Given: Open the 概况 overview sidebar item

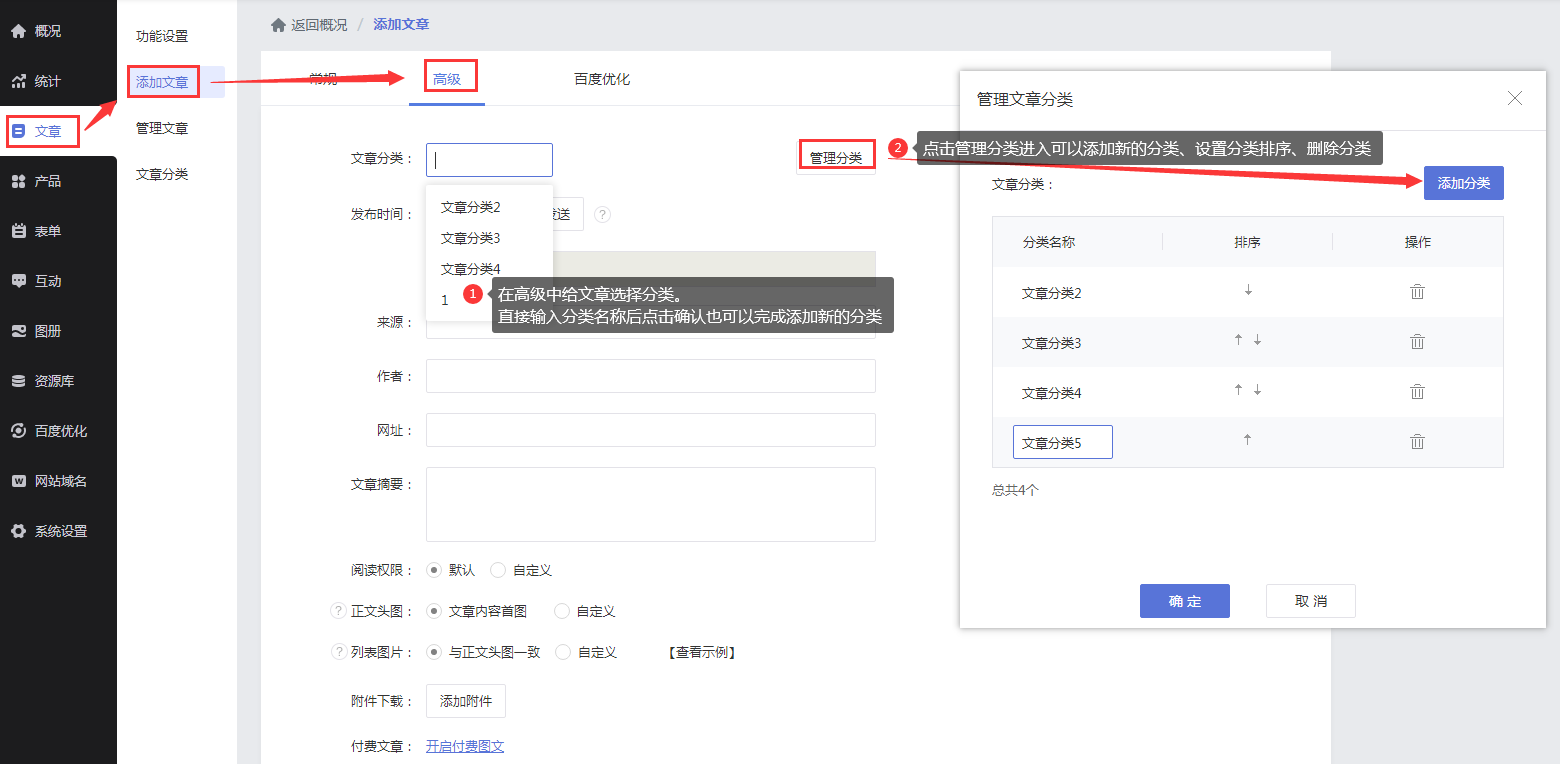Looking at the screenshot, I should coord(58,31).
